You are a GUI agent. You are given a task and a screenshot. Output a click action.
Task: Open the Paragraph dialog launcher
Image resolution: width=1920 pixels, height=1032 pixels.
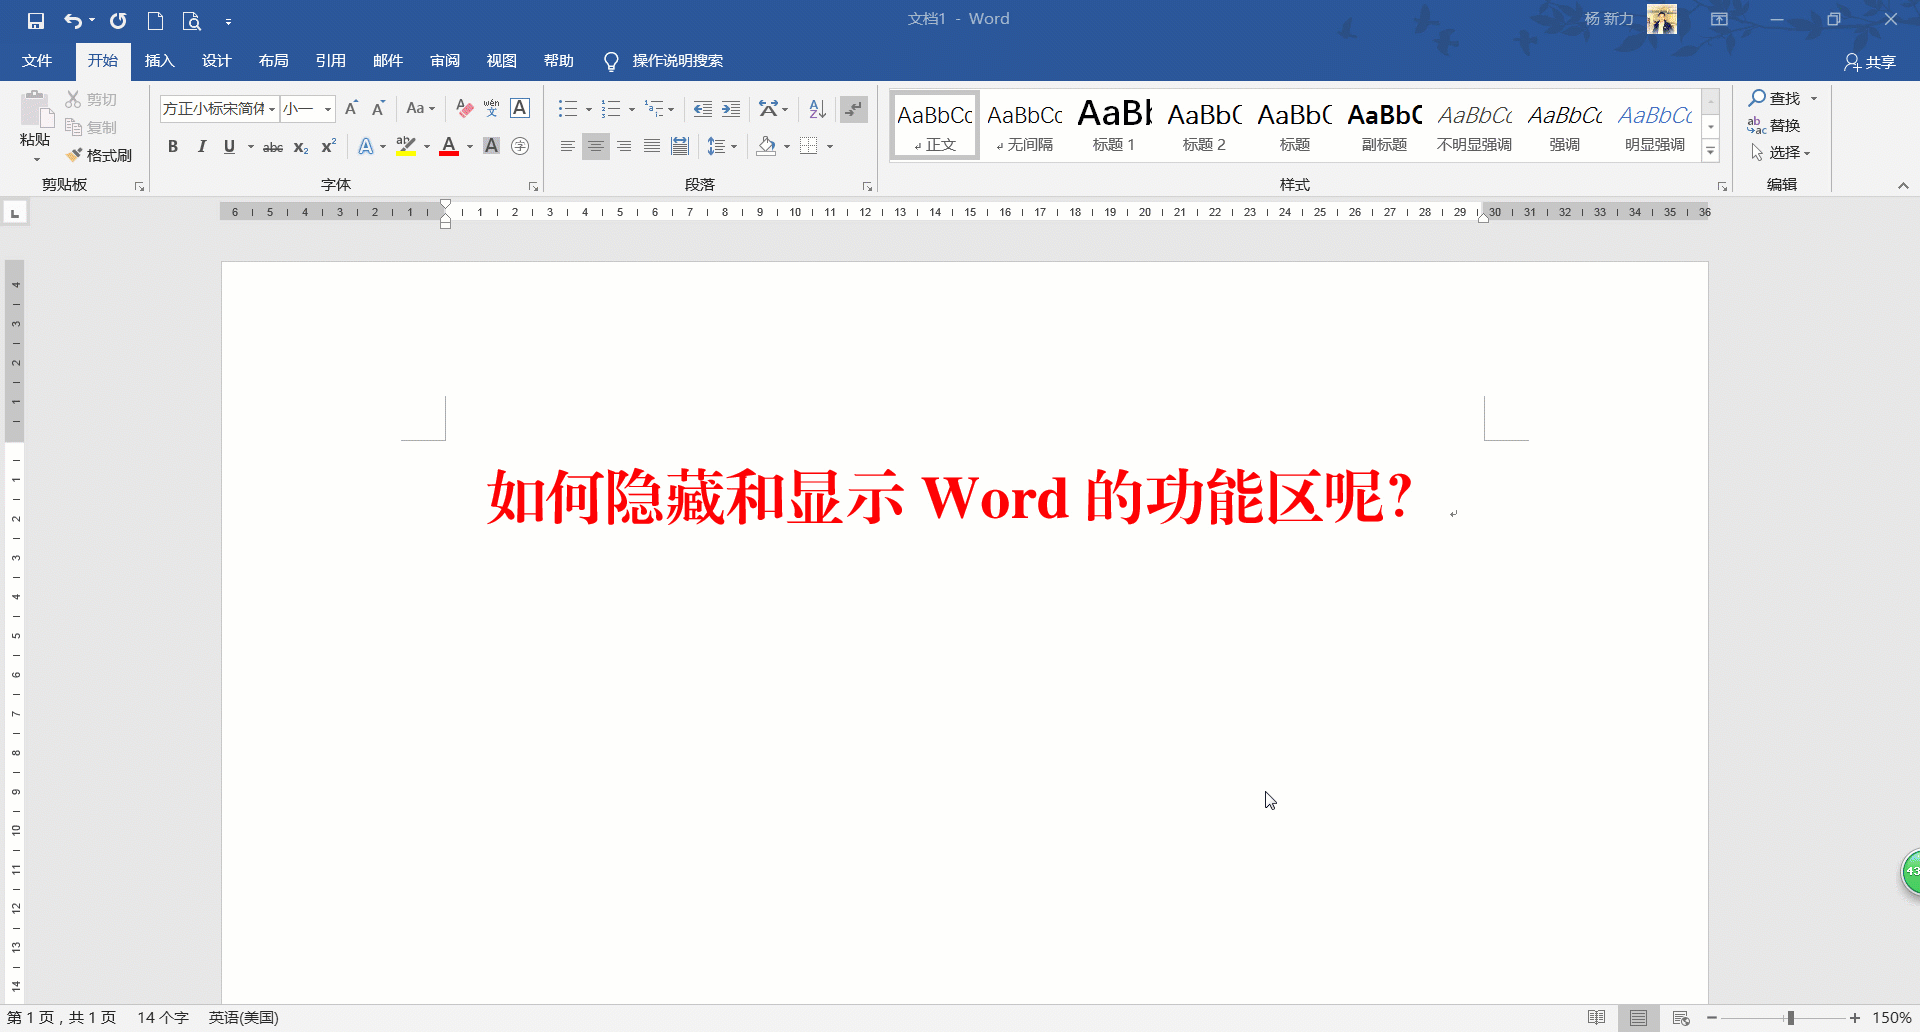867,187
